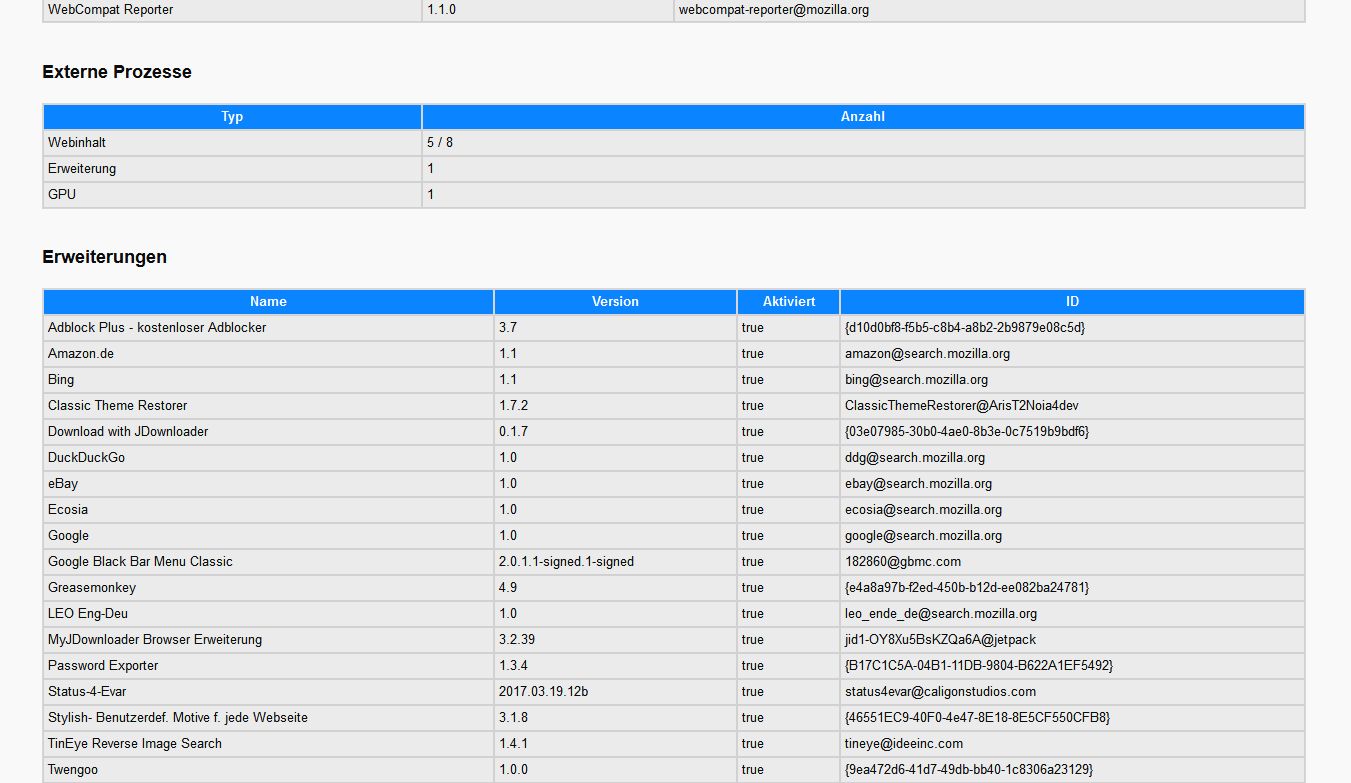Click the "Erweiterungen" section heading
The height and width of the screenshot is (783, 1351).
coord(104,257)
